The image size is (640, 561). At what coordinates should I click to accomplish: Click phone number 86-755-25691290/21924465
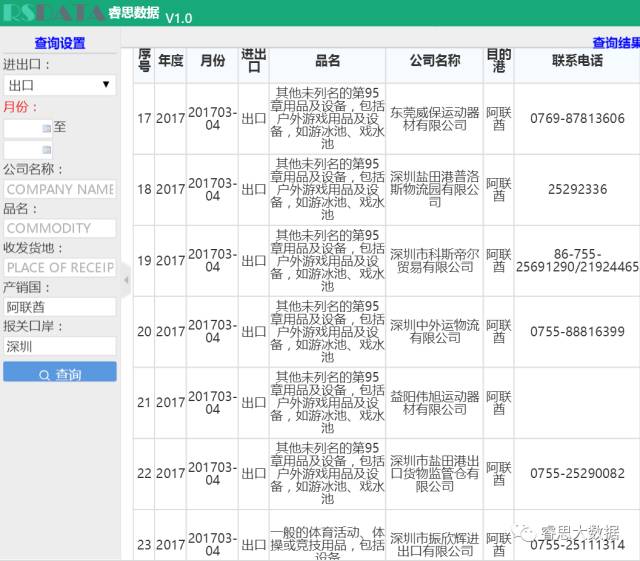[x=577, y=260]
